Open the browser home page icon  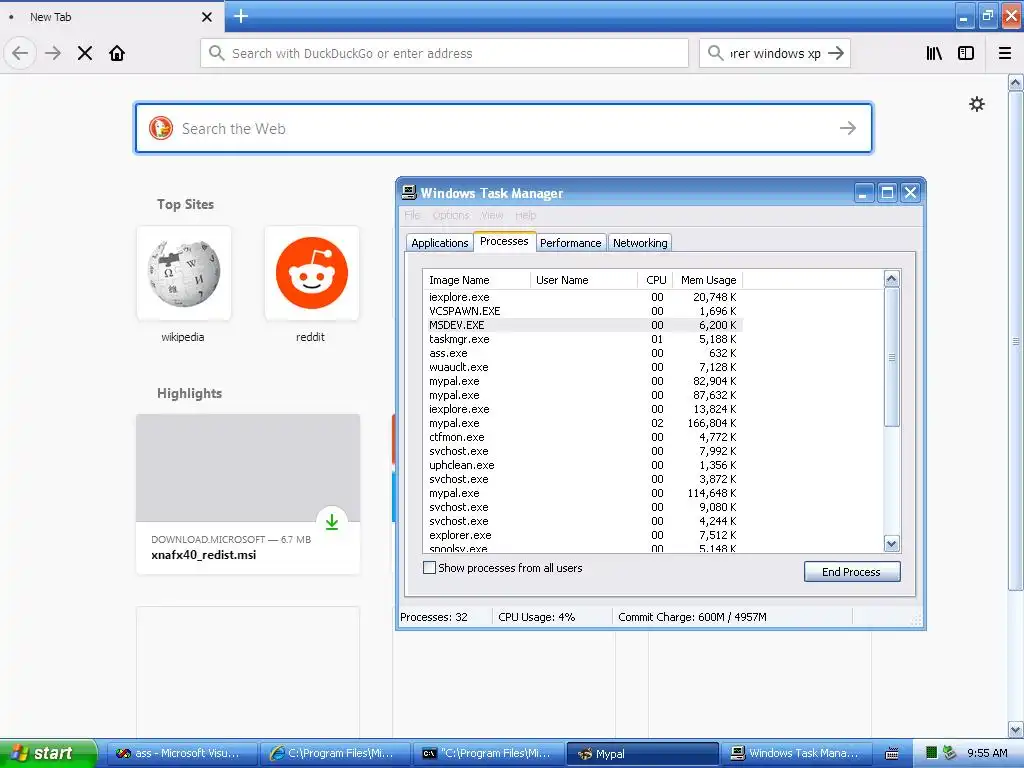[117, 53]
